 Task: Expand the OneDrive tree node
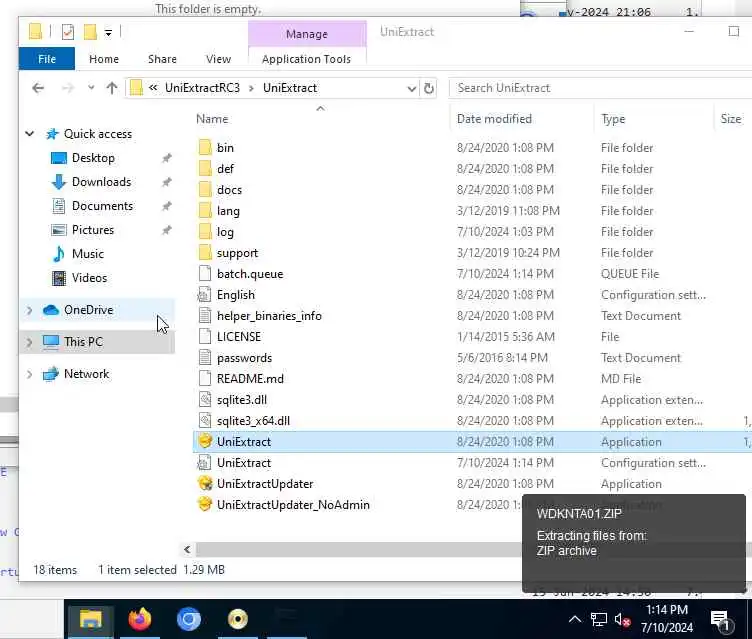click(x=29, y=310)
